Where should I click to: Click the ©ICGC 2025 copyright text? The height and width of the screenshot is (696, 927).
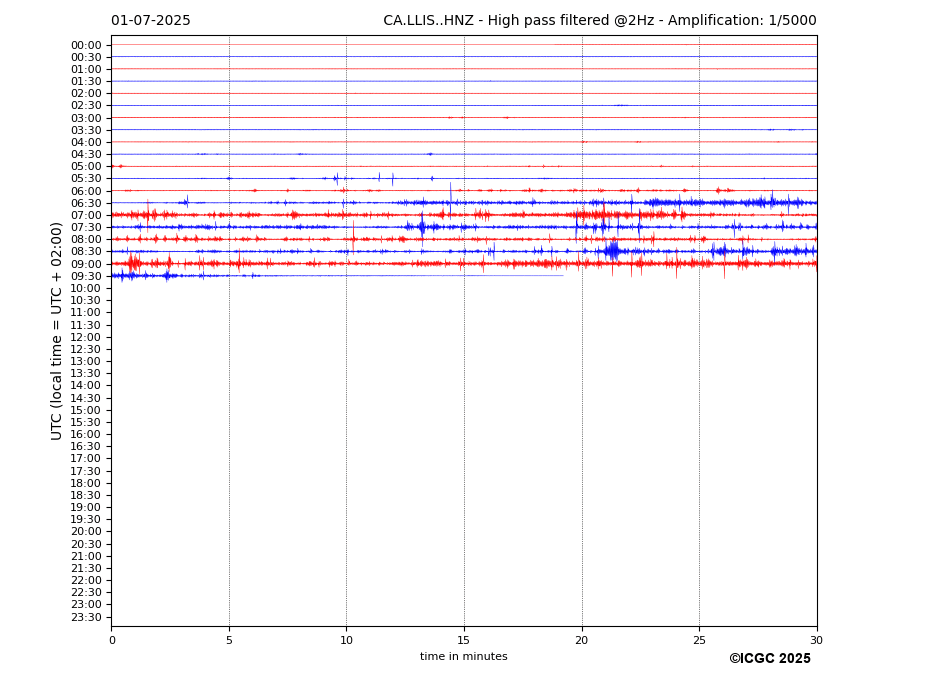pos(770,659)
